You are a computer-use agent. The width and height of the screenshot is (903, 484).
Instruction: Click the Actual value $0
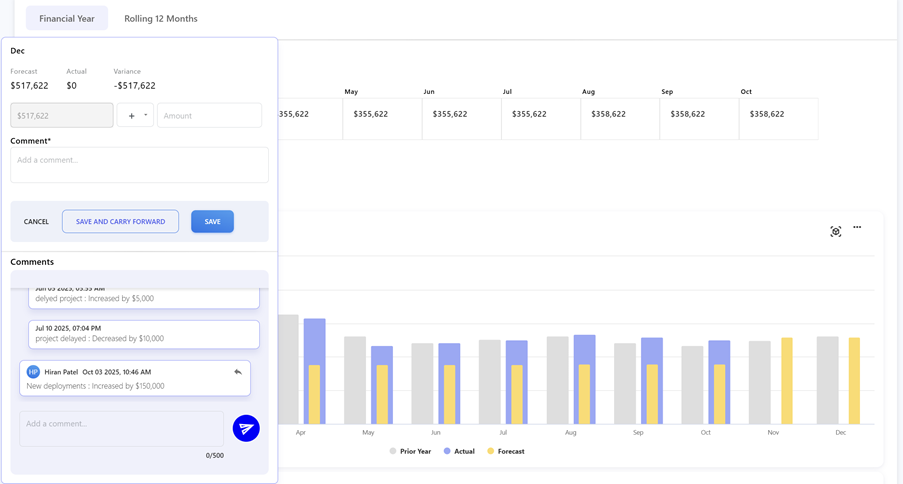click(x=71, y=86)
